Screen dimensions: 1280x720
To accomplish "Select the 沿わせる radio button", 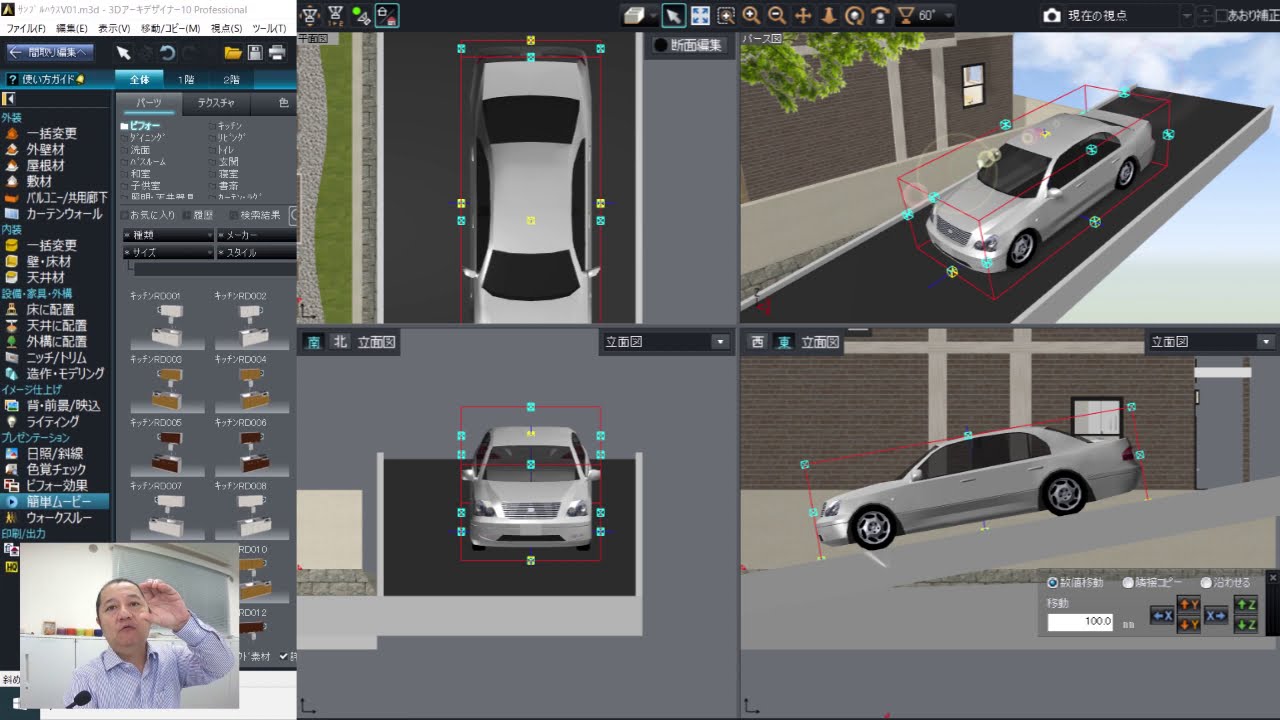I will coord(1205,582).
